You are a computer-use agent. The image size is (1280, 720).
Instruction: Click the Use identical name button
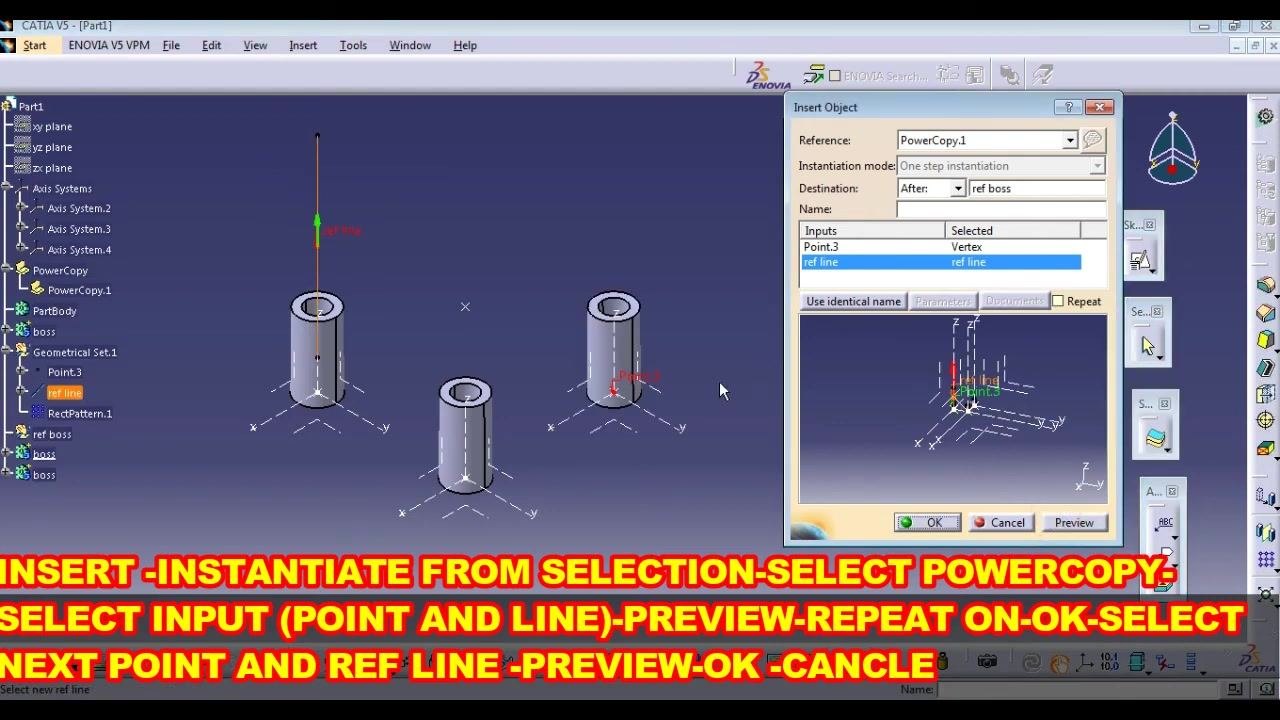pos(853,301)
